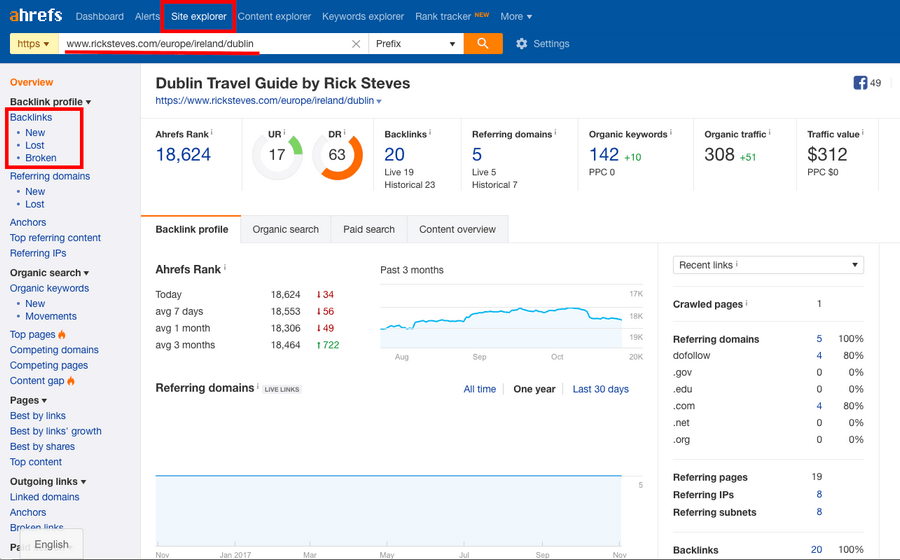Click the Backlinks count 20
900x560 pixels.
click(x=394, y=154)
